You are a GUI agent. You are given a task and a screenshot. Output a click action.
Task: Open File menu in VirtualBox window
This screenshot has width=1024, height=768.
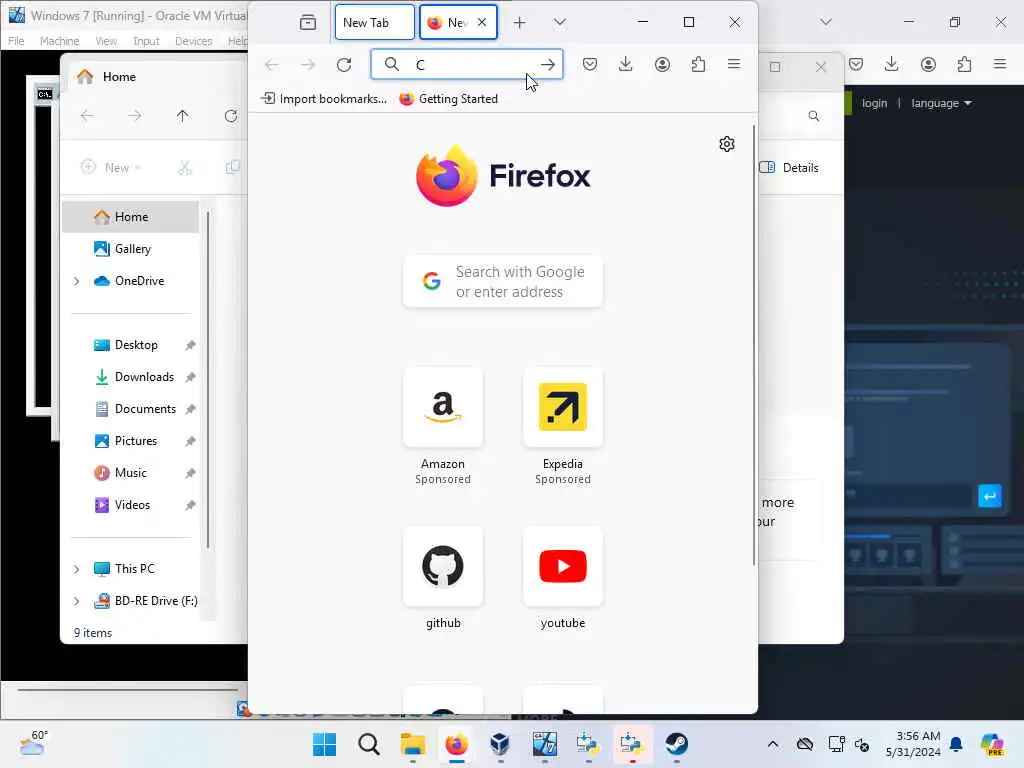[x=16, y=41]
